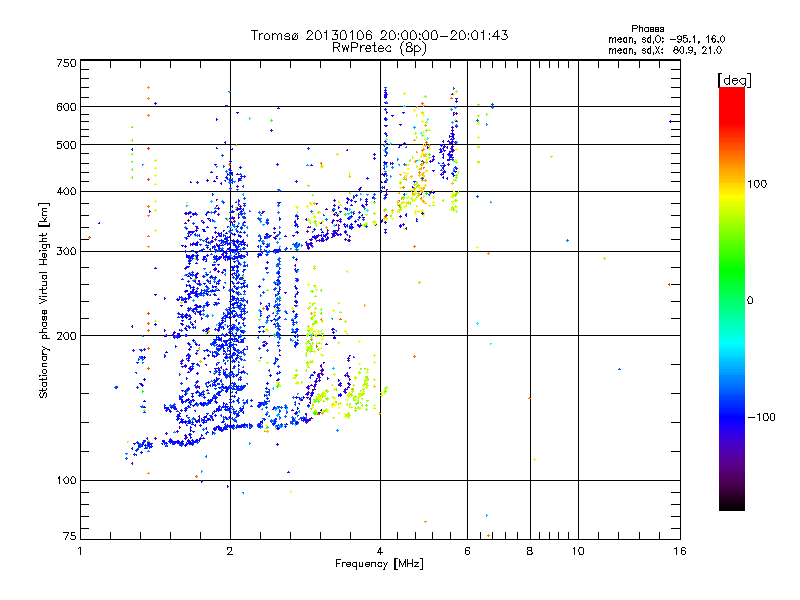Image resolution: width=800 pixels, height=600 pixels.
Task: Click the plot title 'Tromsø 20130106 20:00:00-20:01:43'
Action: click(379, 35)
